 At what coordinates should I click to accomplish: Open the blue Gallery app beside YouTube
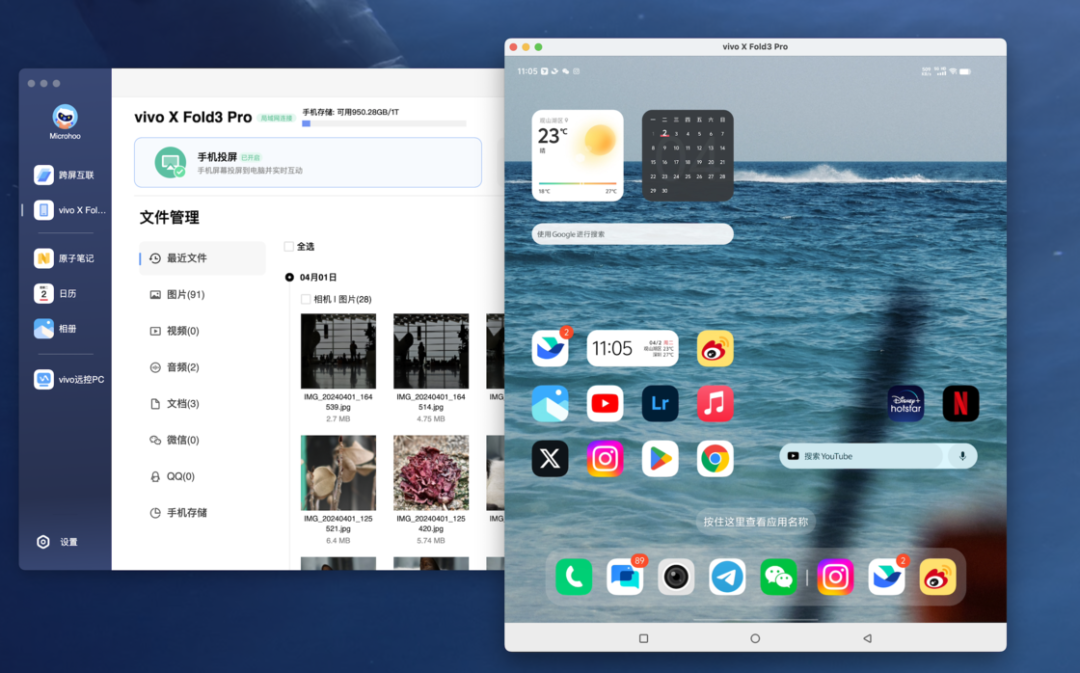point(550,404)
